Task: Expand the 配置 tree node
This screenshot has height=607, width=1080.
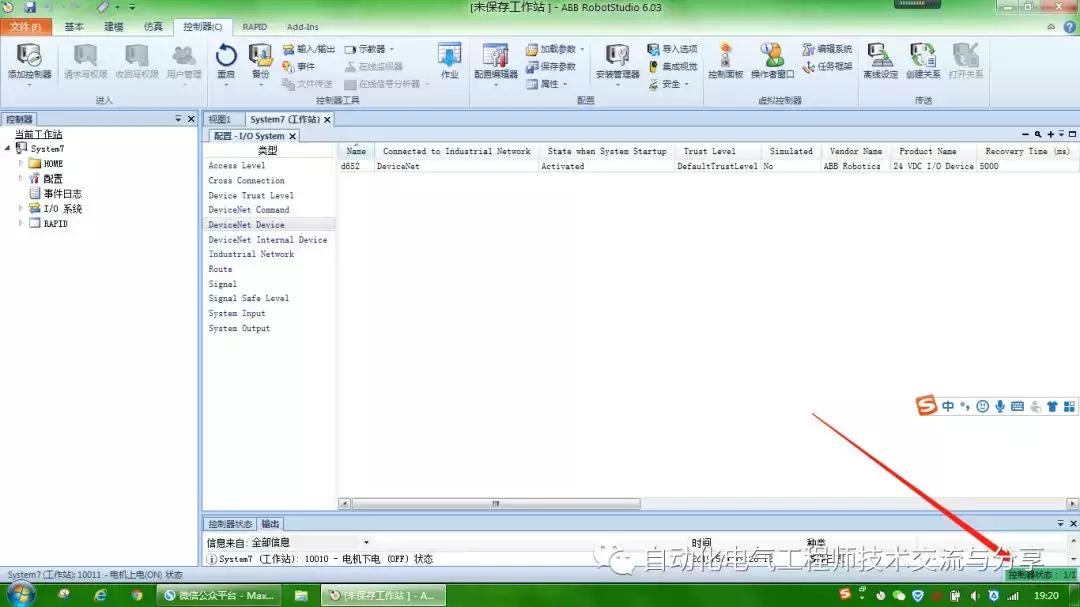Action: pos(21,178)
